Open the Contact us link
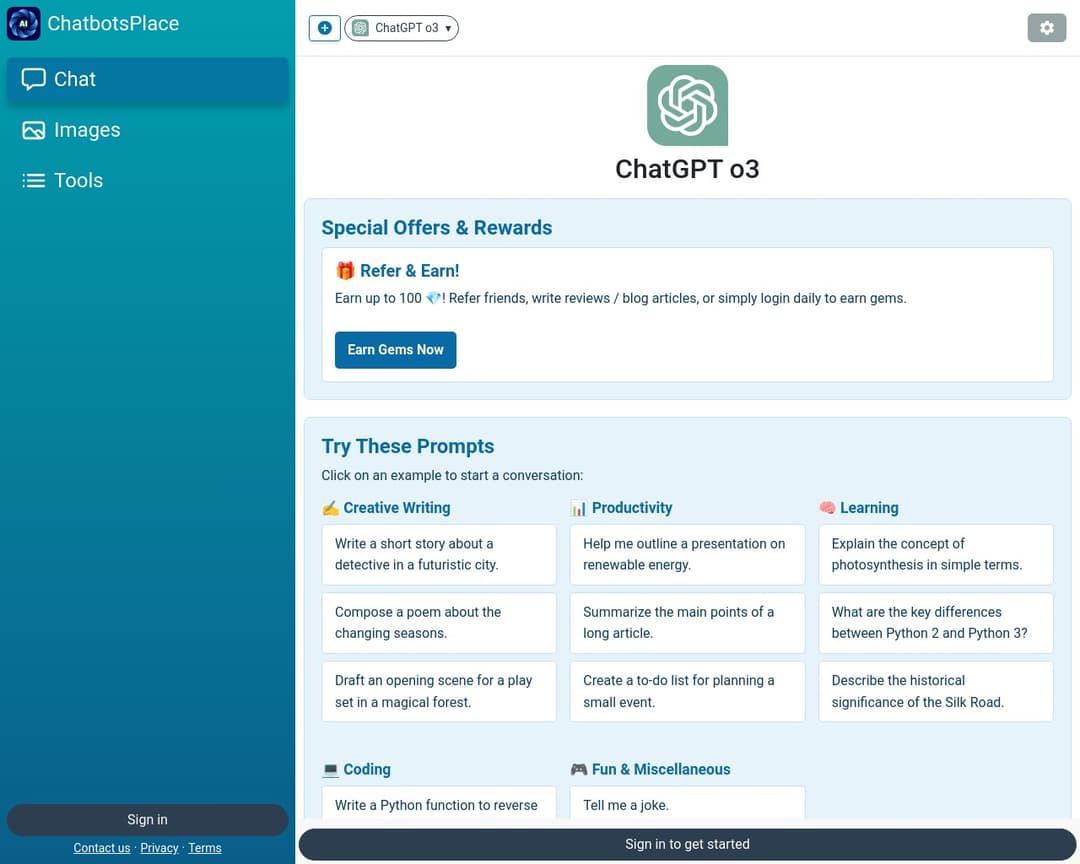 pyautogui.click(x=101, y=847)
